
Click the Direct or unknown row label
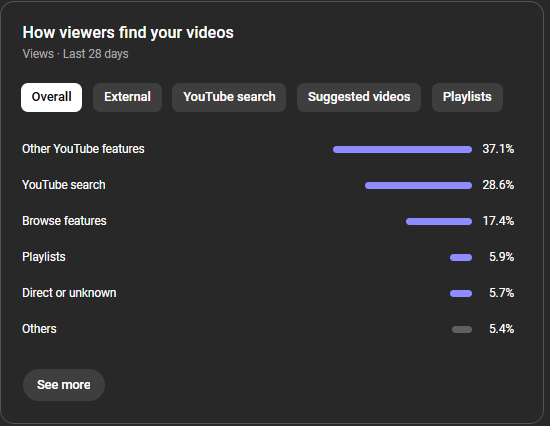click(x=69, y=293)
